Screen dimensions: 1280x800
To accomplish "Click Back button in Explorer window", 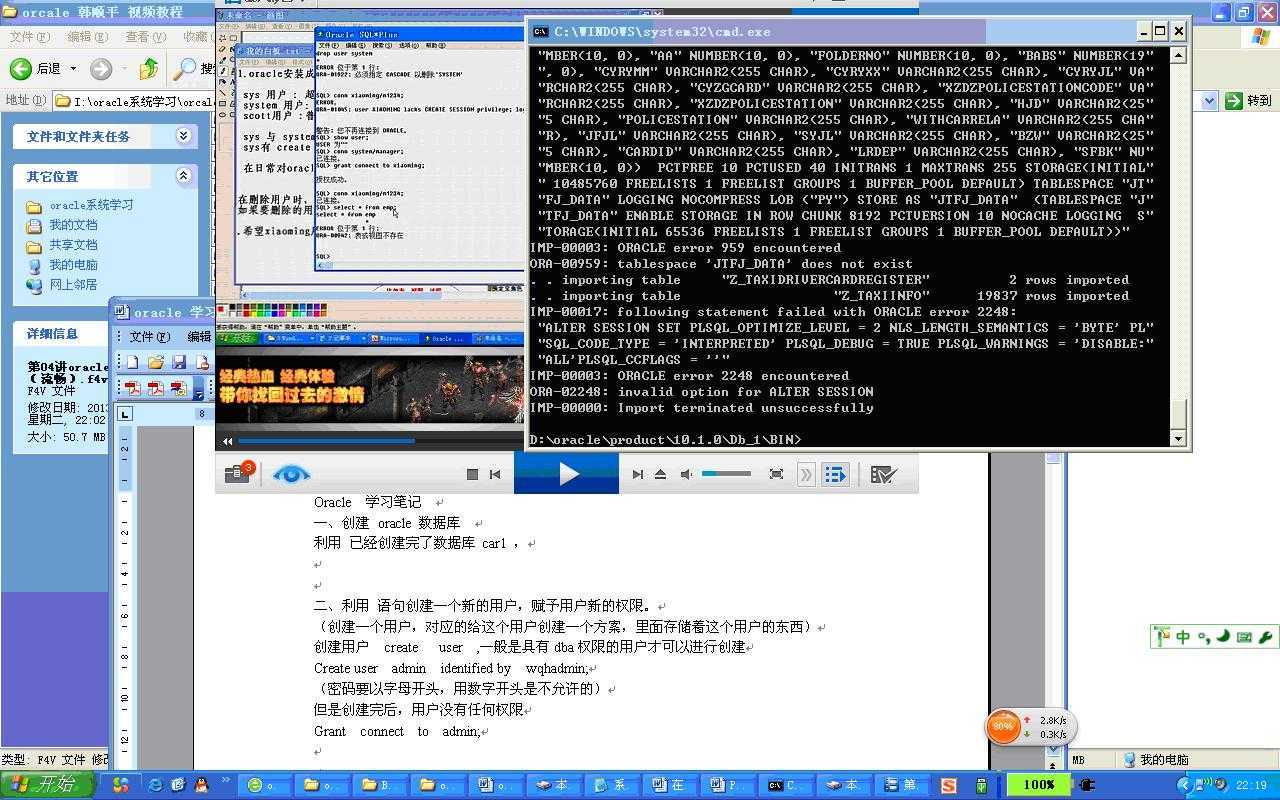I will pos(35,69).
